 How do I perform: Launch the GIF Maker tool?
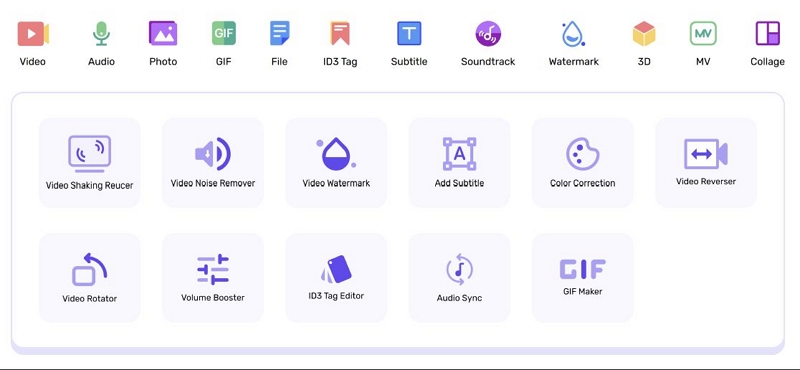(583, 278)
